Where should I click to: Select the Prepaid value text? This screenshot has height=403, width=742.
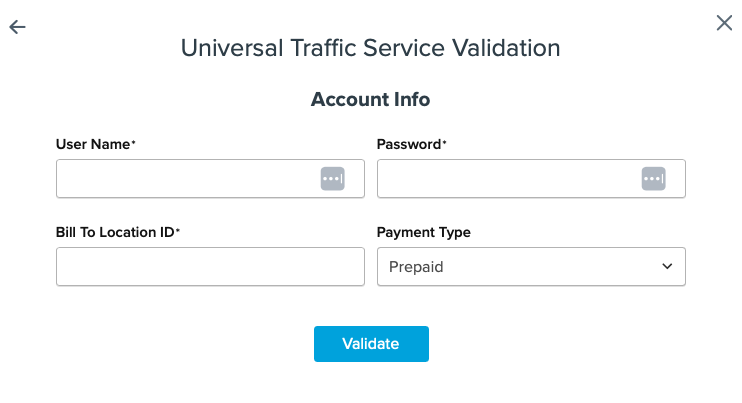[x=417, y=267]
